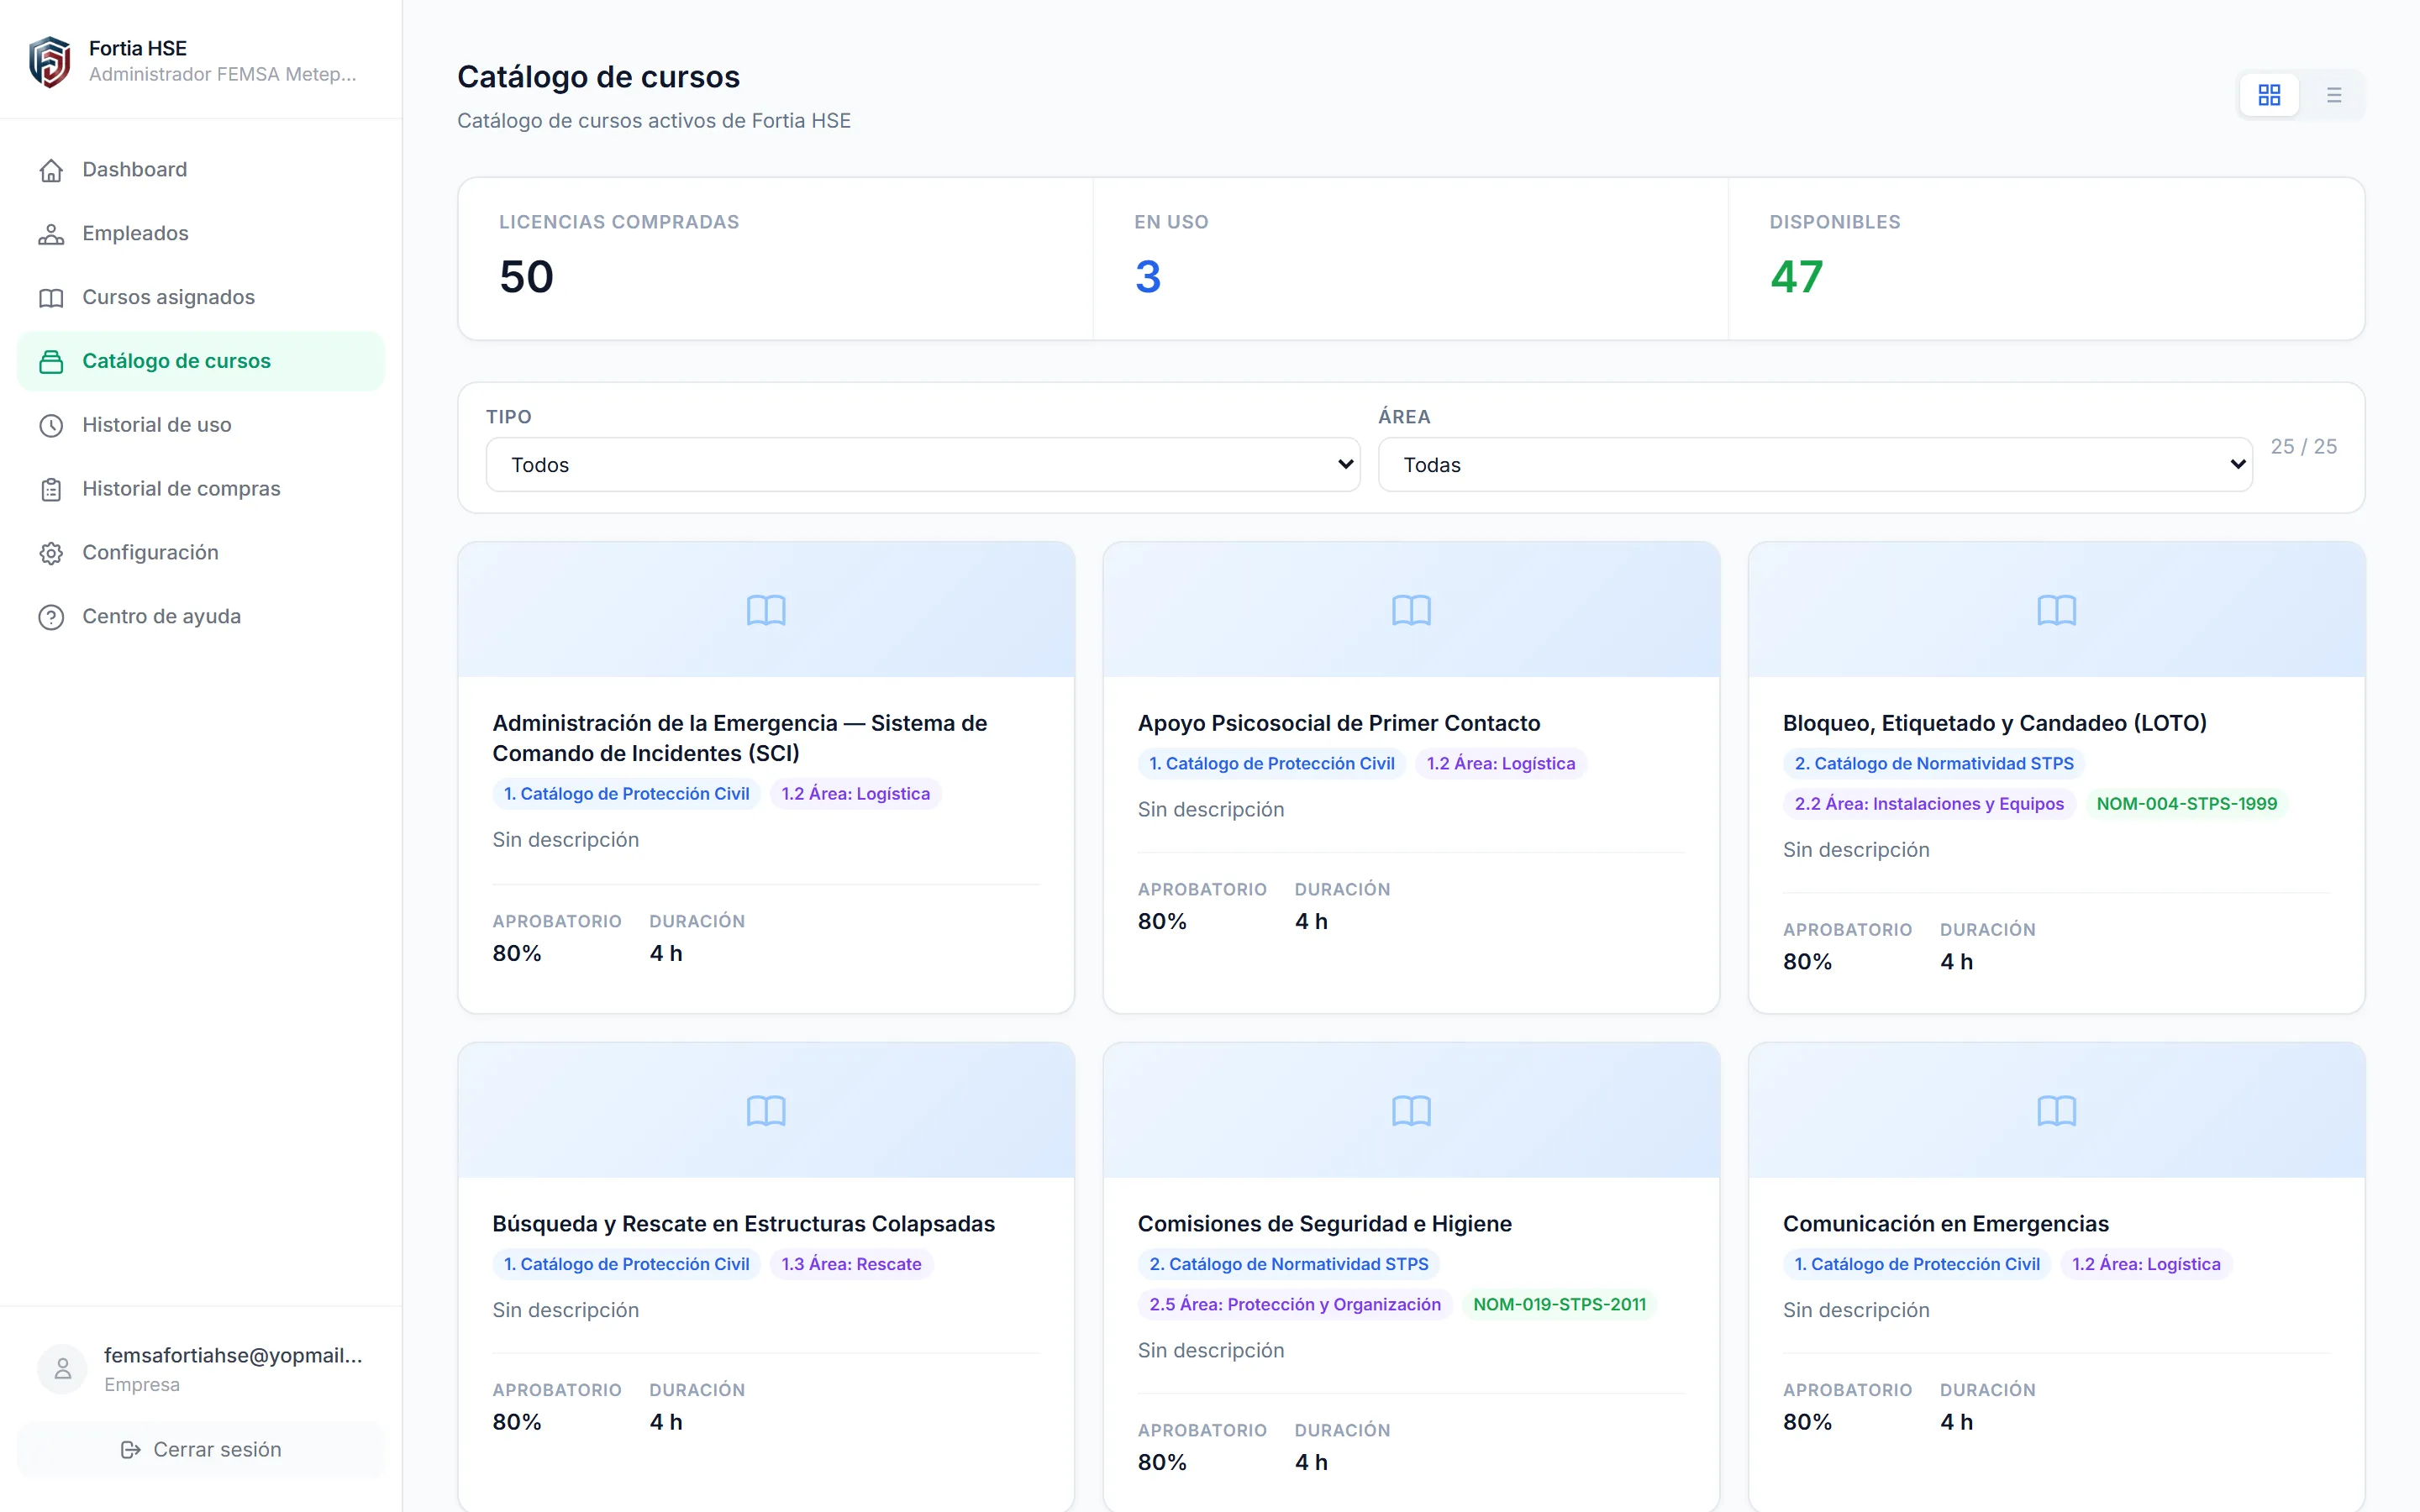Click the user avatar icon beside the email
This screenshot has width=2420, height=1512.
point(62,1369)
